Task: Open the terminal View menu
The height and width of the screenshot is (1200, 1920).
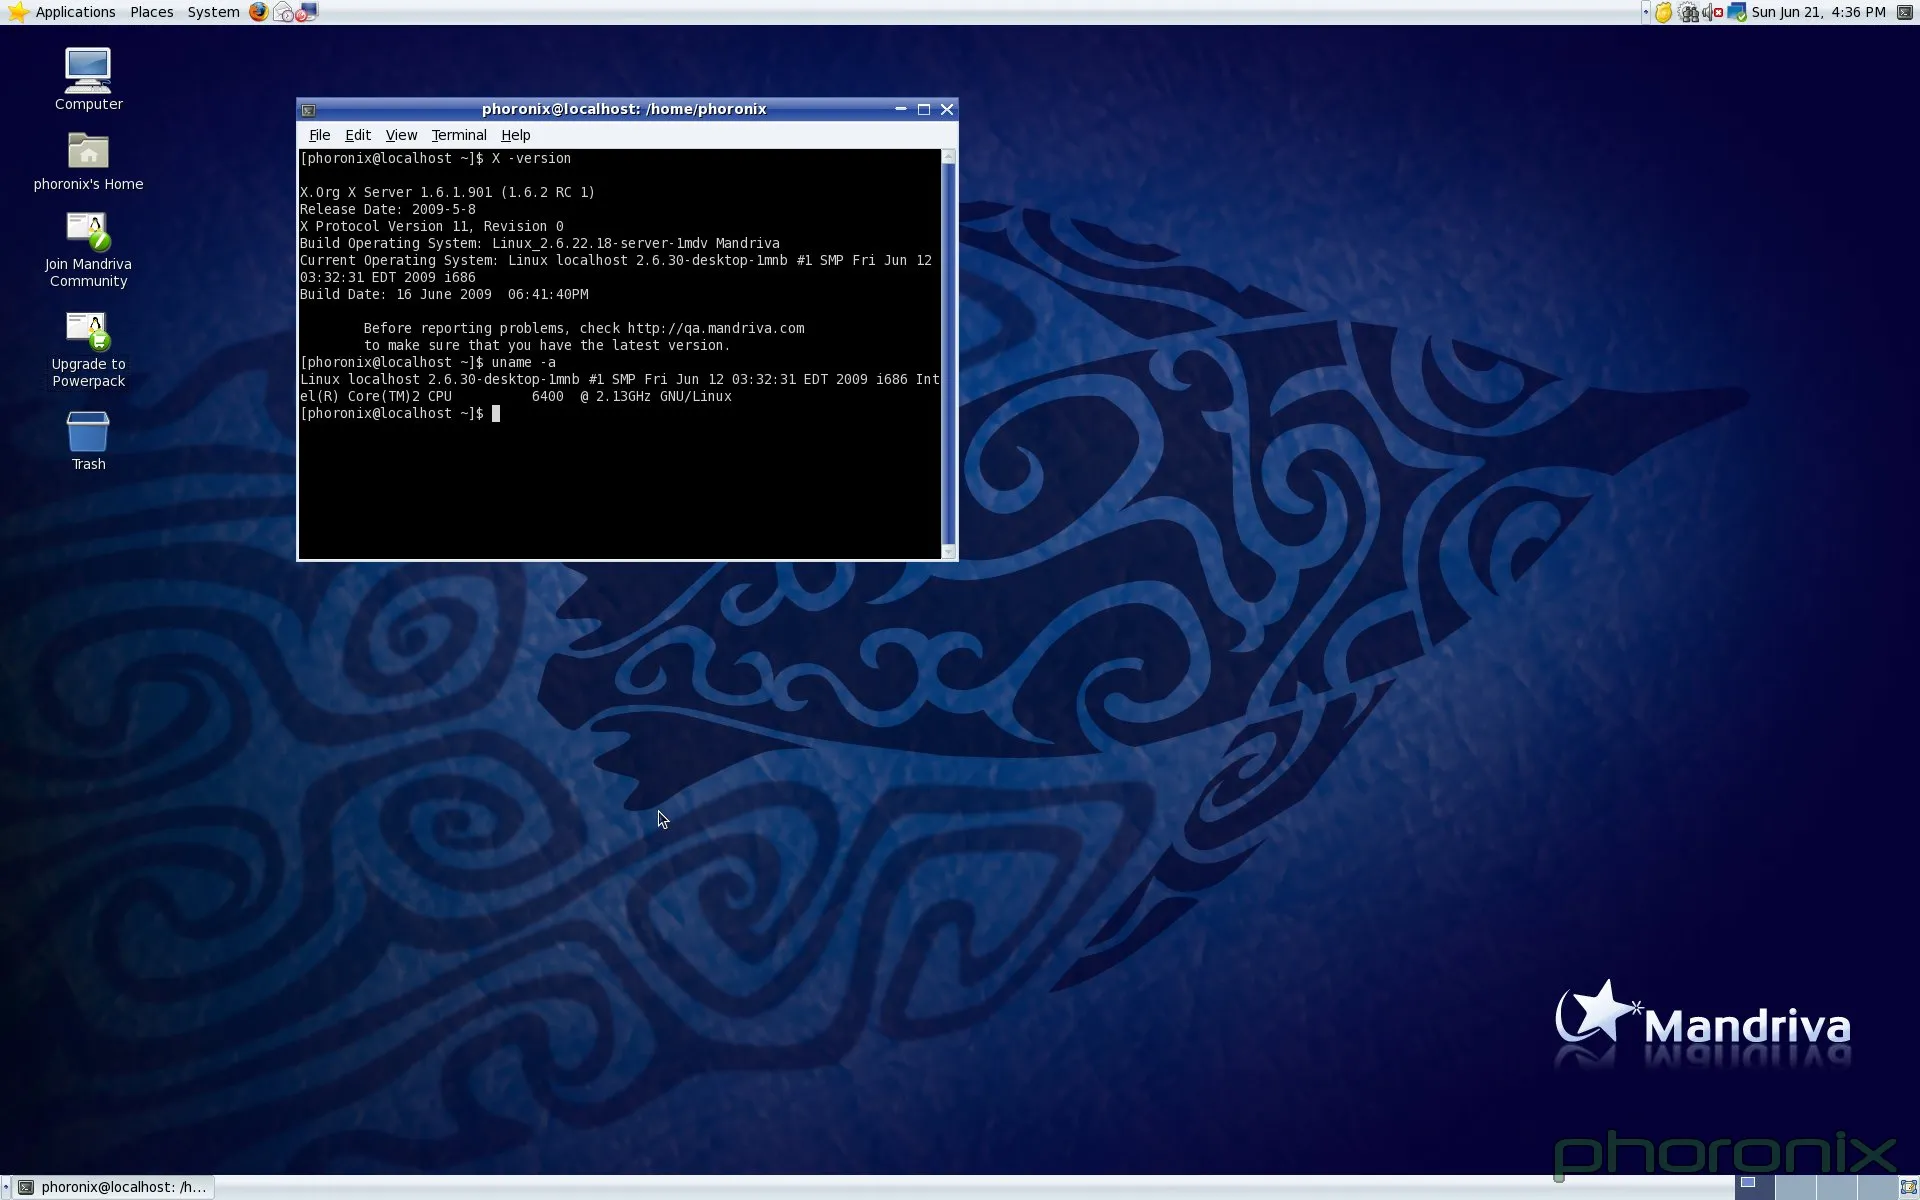Action: pyautogui.click(x=401, y=135)
